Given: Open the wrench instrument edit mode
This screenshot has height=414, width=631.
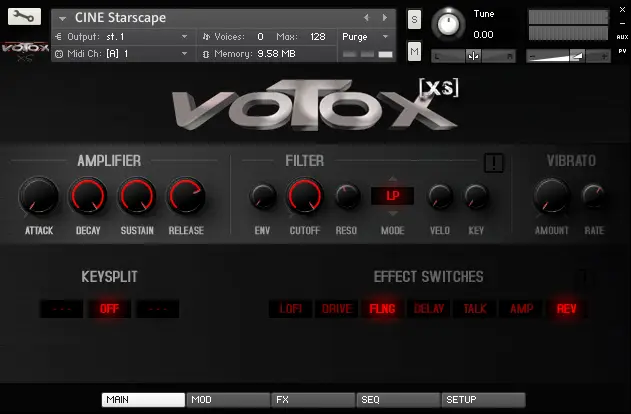Looking at the screenshot, I should pos(24,16).
